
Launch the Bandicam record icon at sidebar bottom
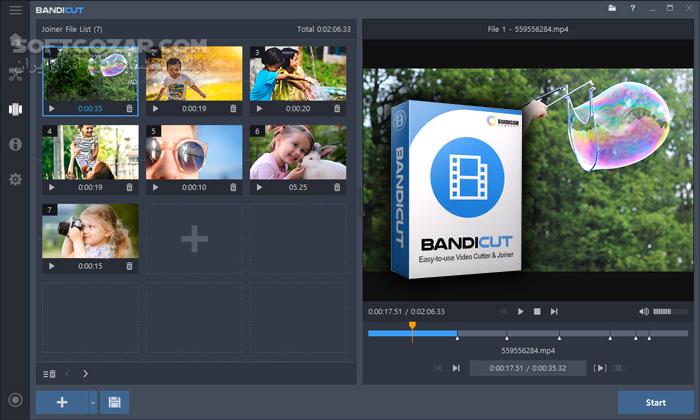15,400
